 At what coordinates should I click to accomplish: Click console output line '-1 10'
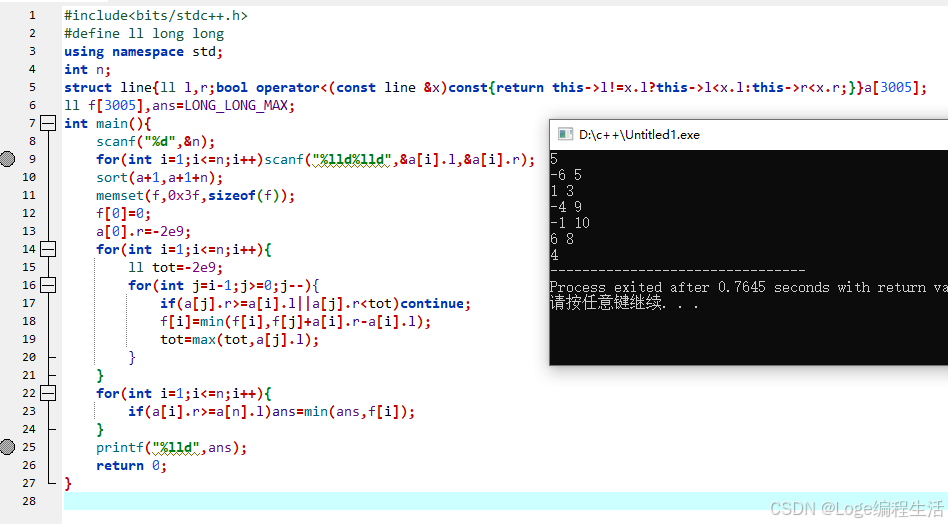(570, 223)
